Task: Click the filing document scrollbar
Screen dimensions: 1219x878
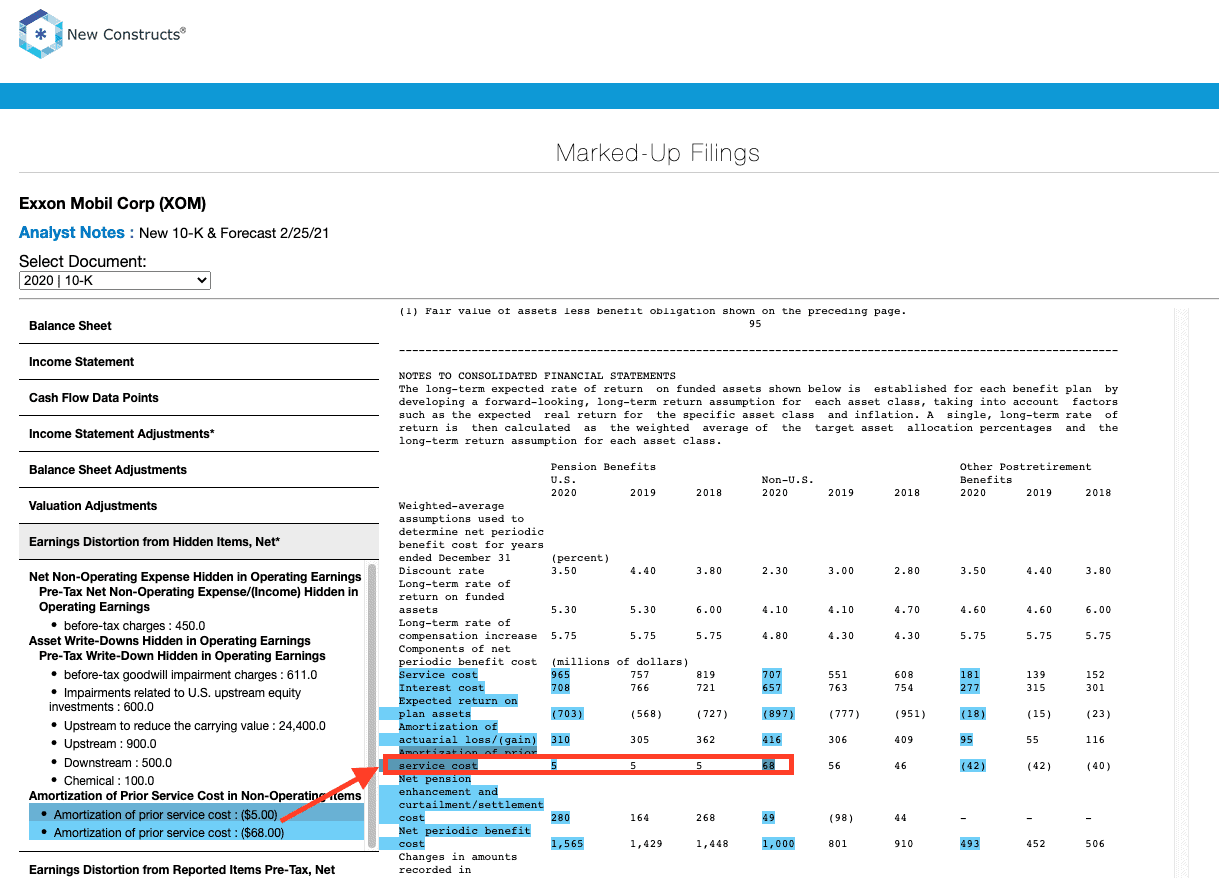Action: coord(1180,594)
